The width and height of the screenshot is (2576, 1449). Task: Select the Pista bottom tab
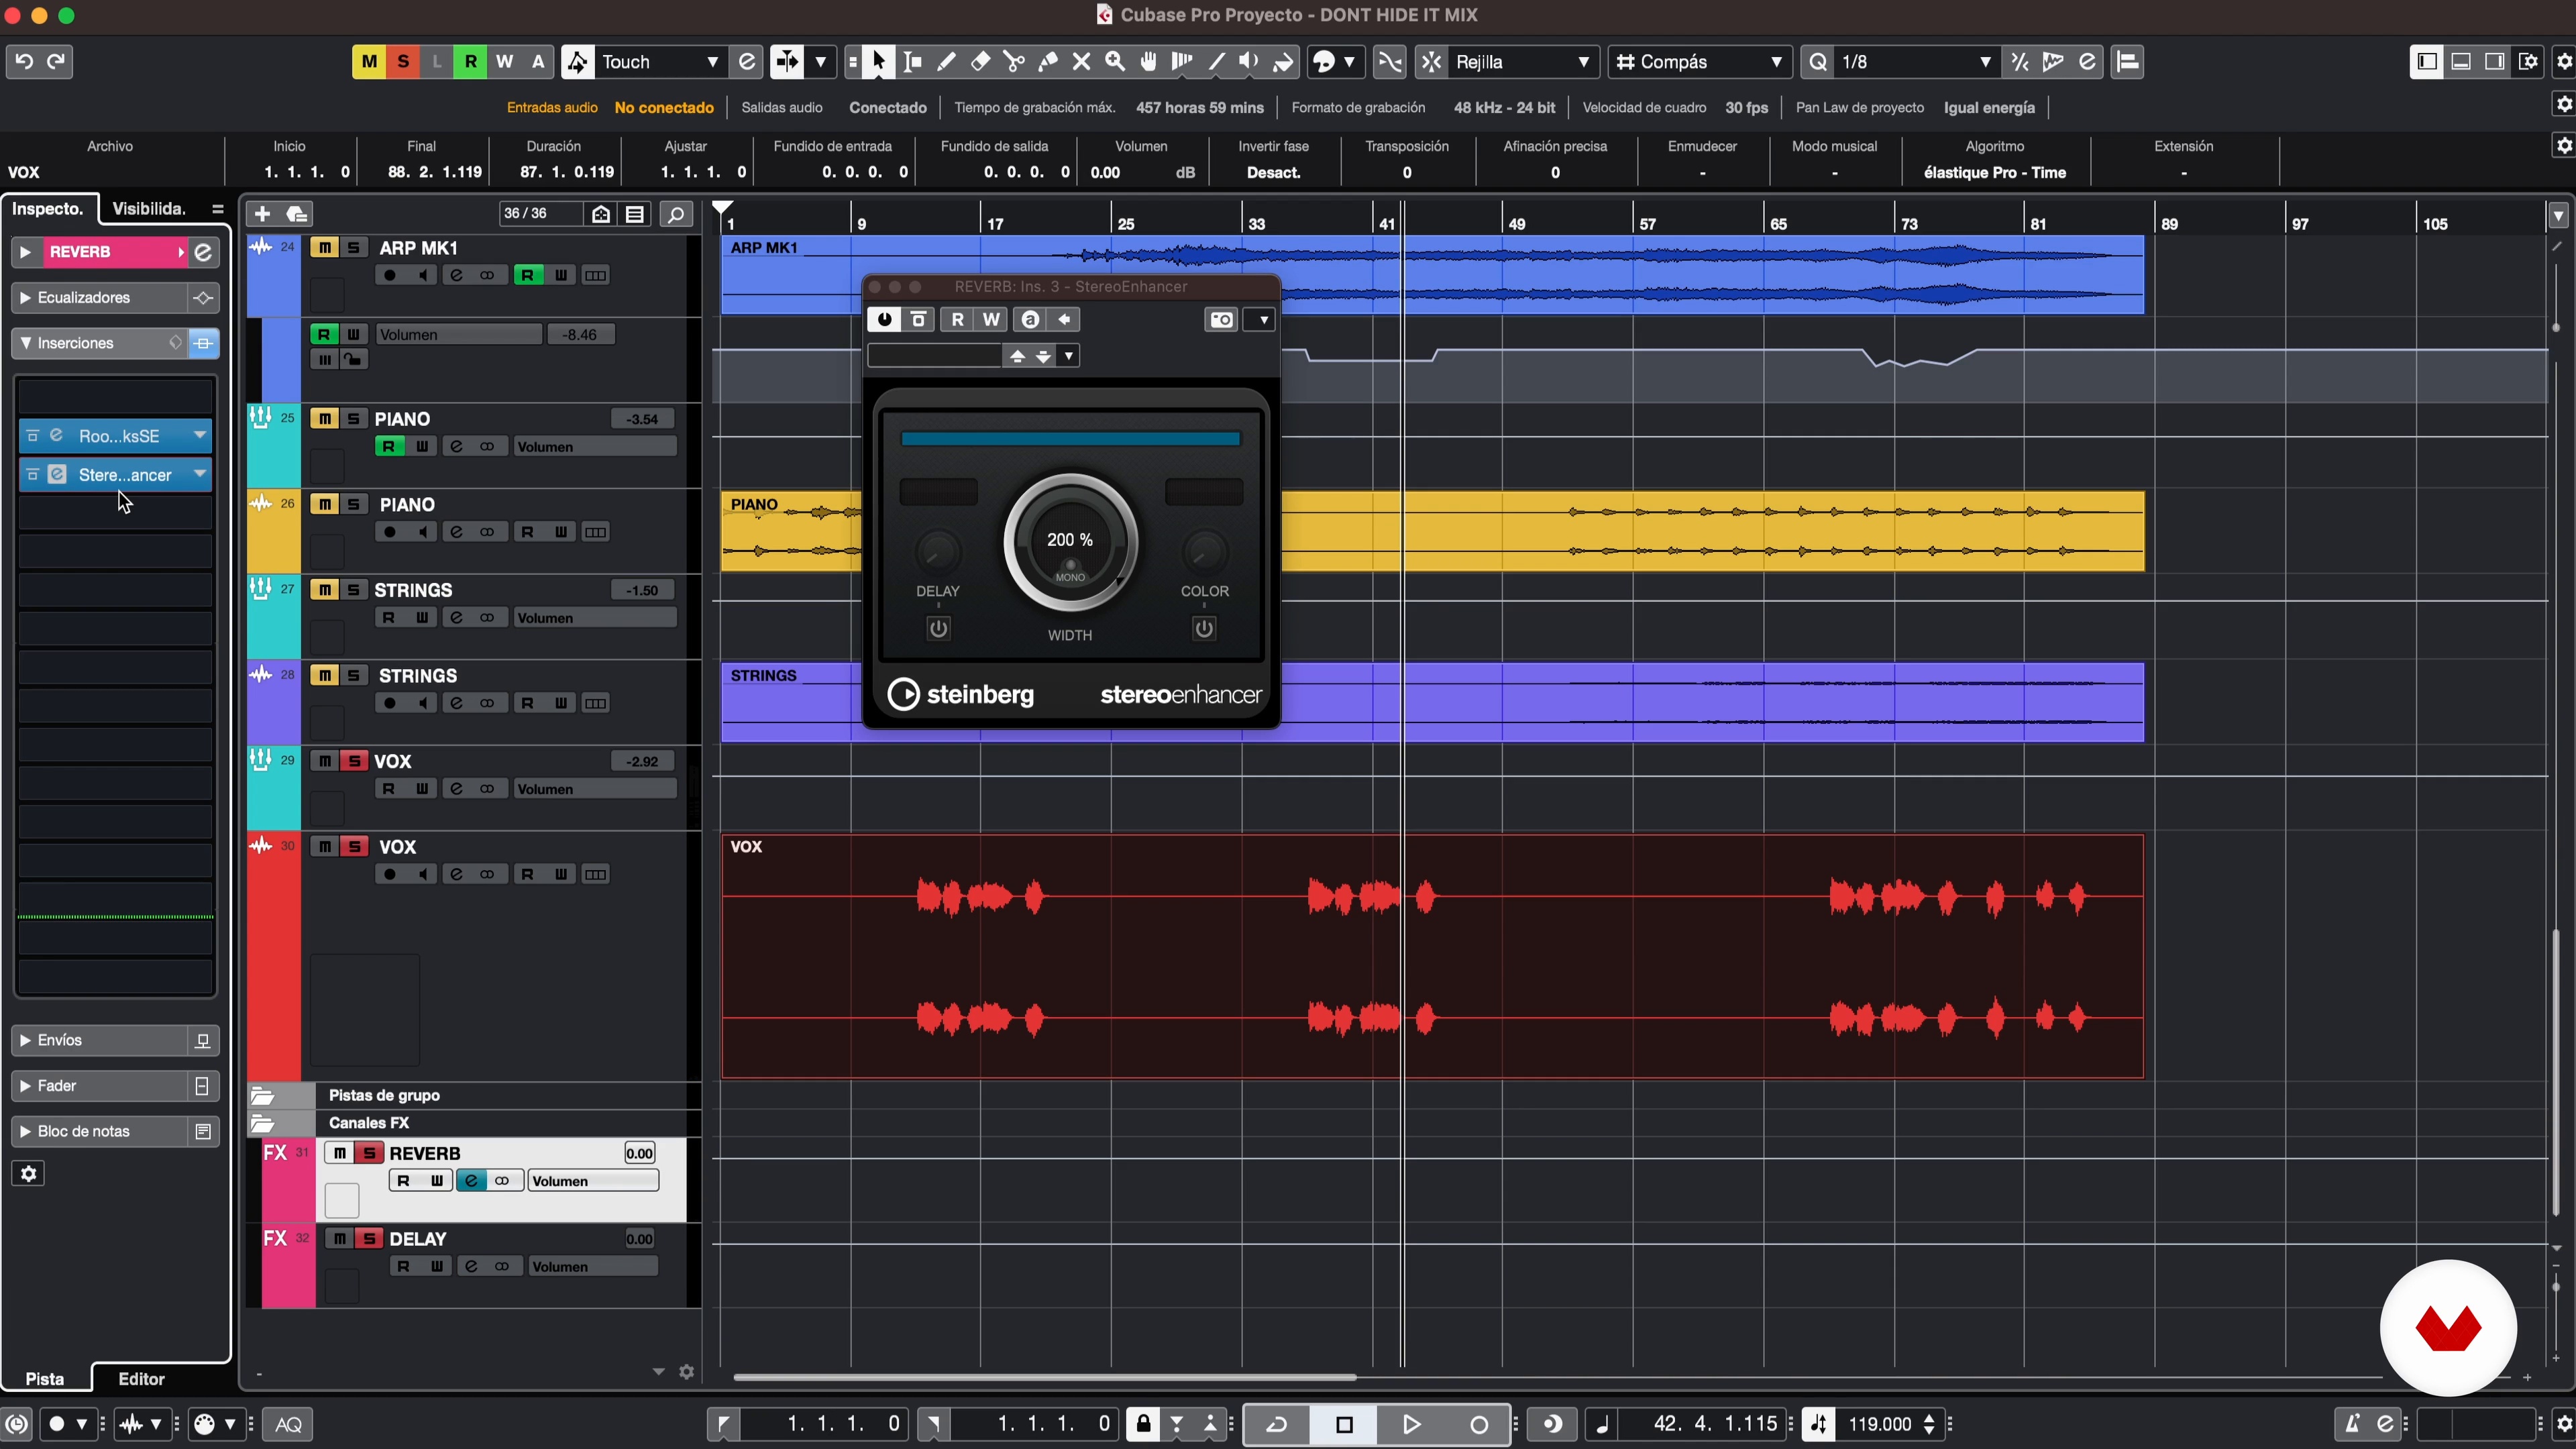point(45,1379)
